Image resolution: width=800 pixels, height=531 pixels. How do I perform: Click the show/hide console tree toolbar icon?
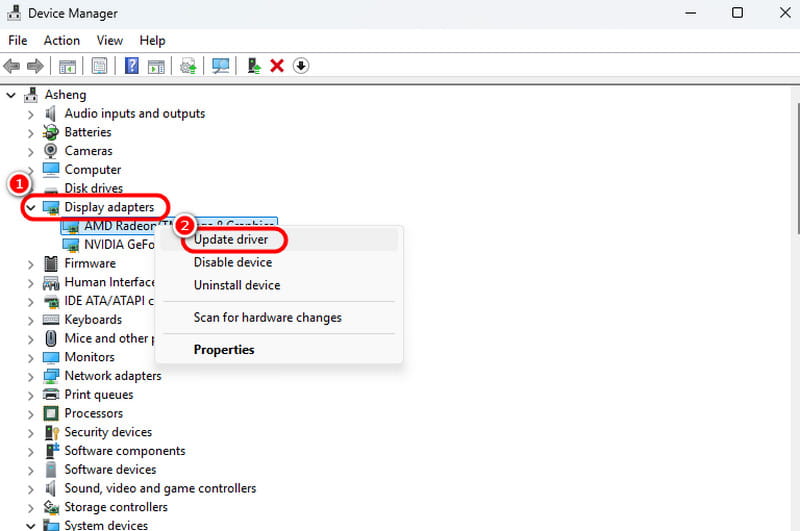tap(68, 66)
